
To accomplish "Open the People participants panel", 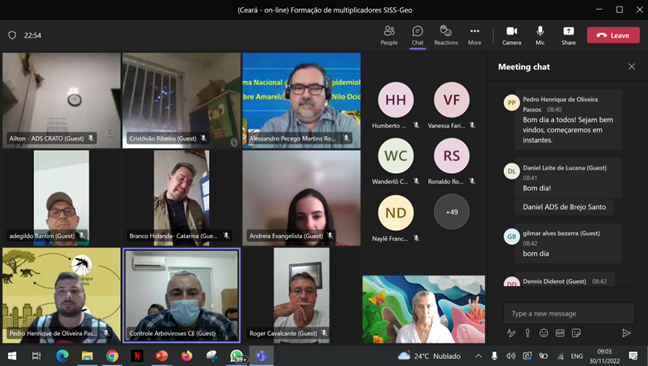I will pos(389,35).
